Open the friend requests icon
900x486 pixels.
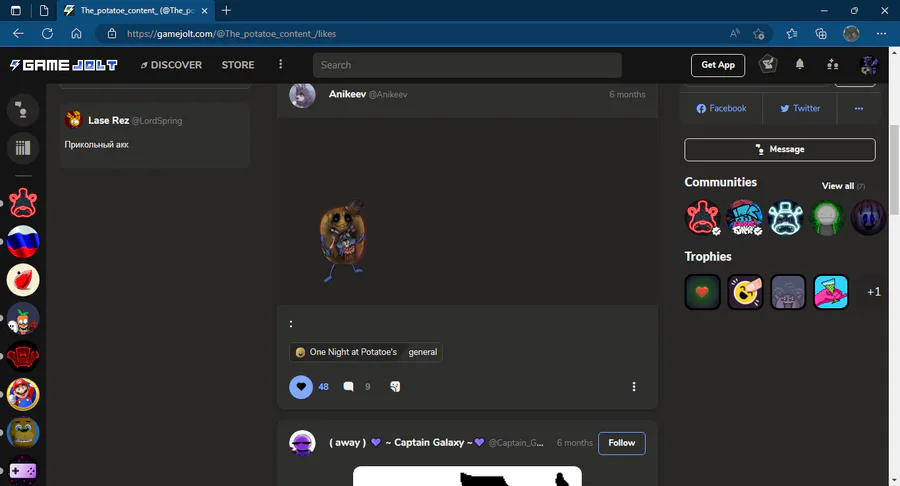point(832,65)
